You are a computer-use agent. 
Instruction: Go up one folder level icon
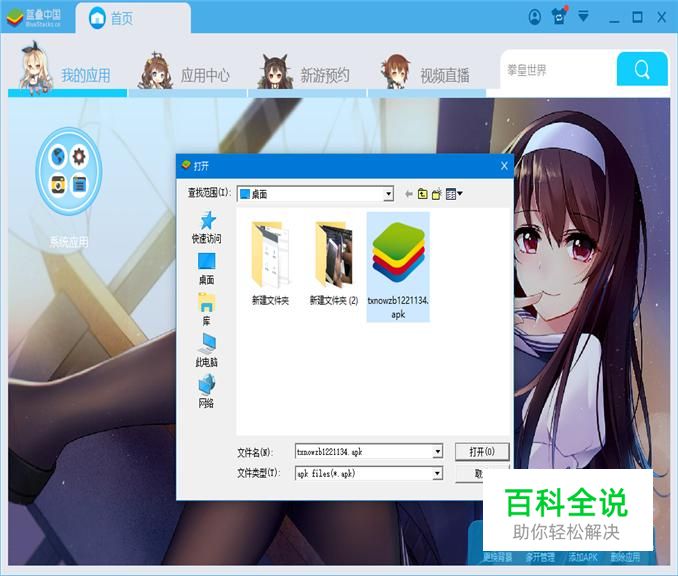(x=422, y=194)
